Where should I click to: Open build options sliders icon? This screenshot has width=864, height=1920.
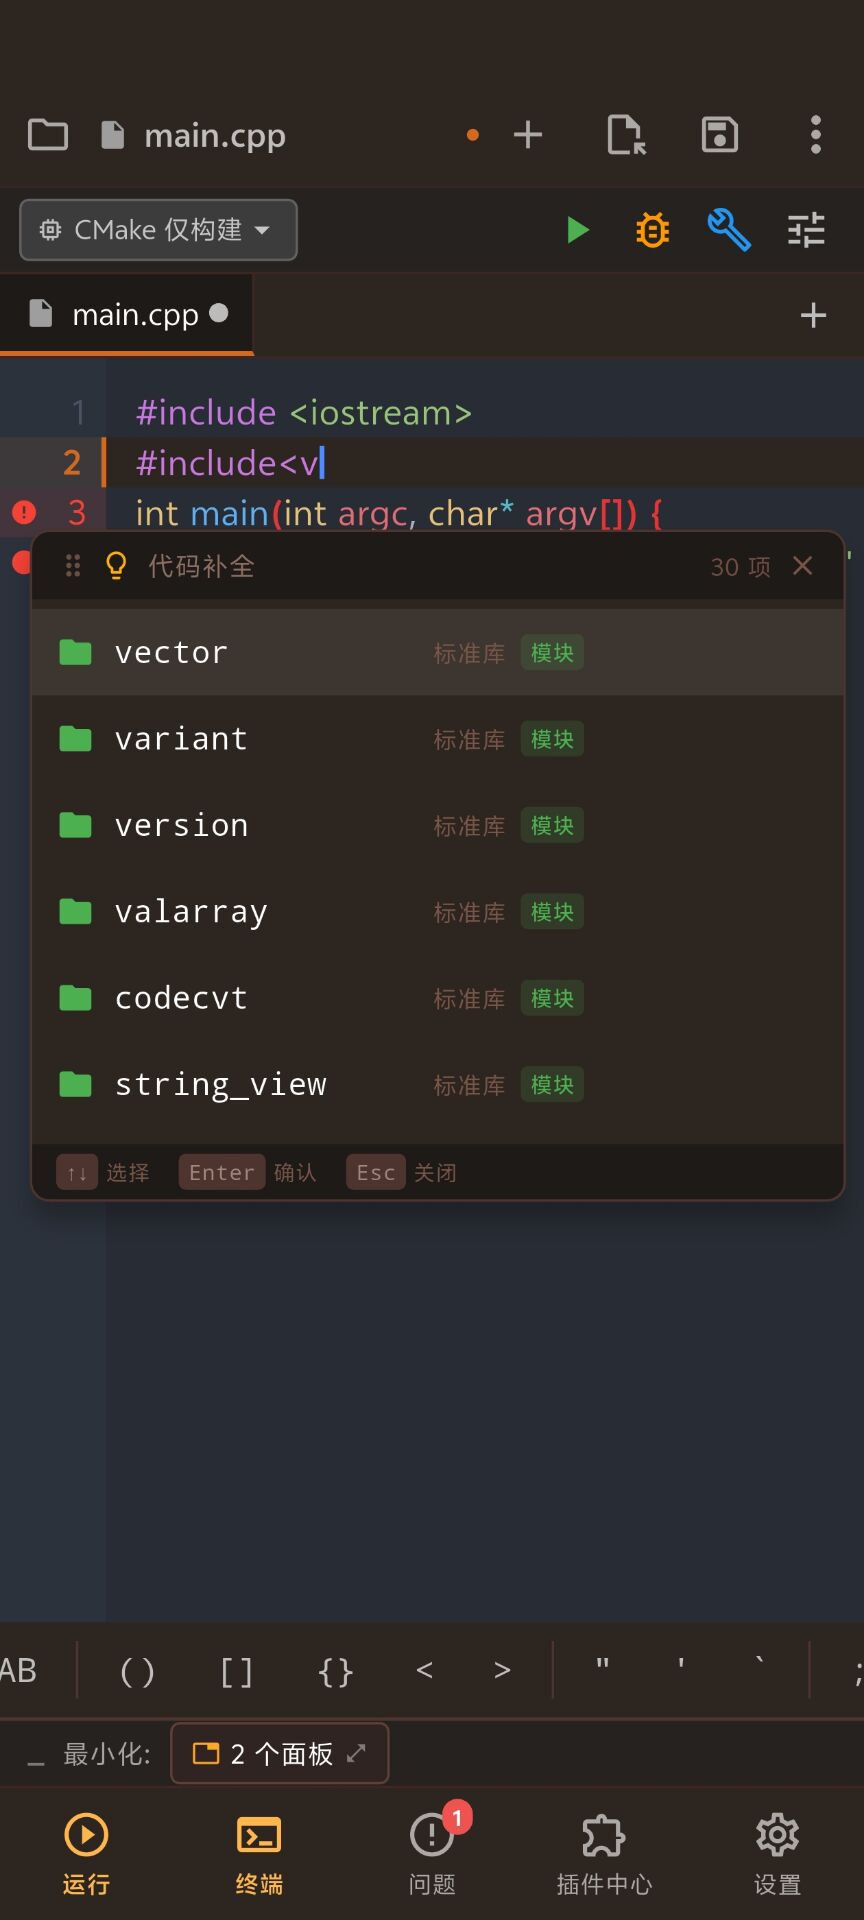(x=806, y=230)
